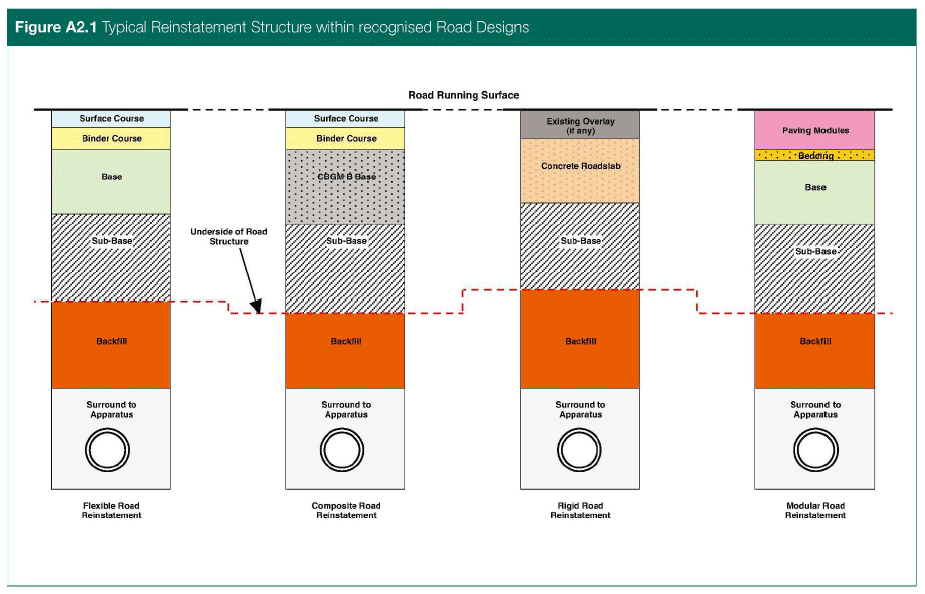This screenshot has height=594, width=925.
Task: Select the grey dotted CBGM B Base block
Action: click(345, 187)
